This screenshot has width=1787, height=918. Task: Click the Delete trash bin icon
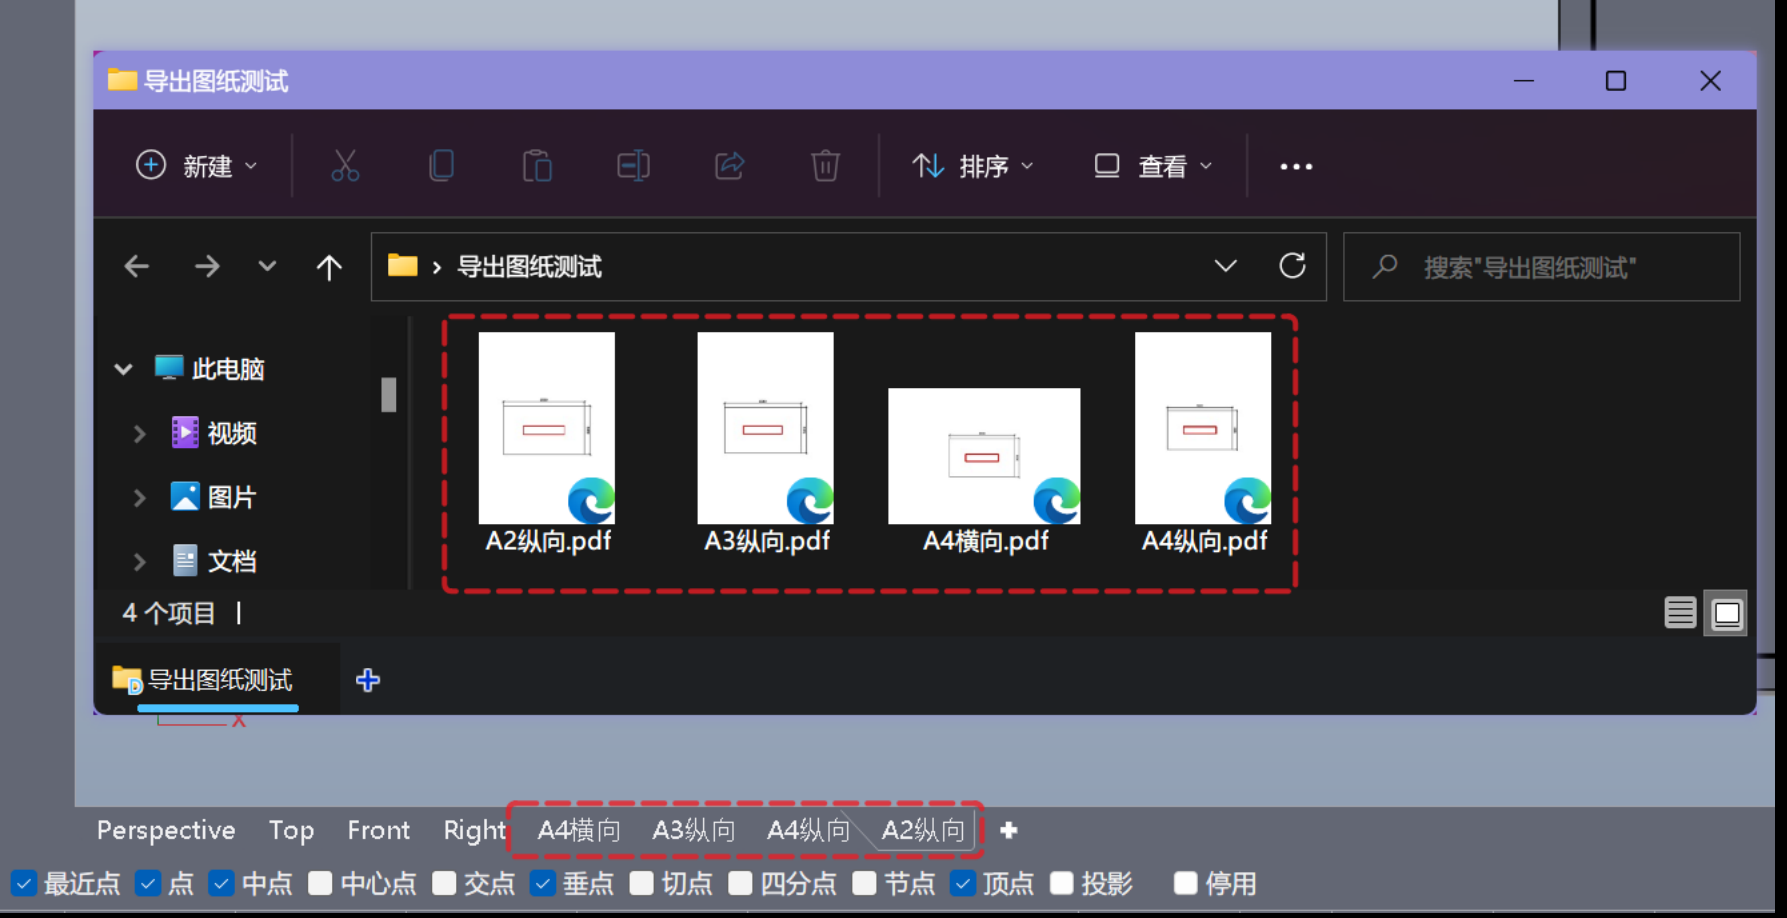(825, 166)
